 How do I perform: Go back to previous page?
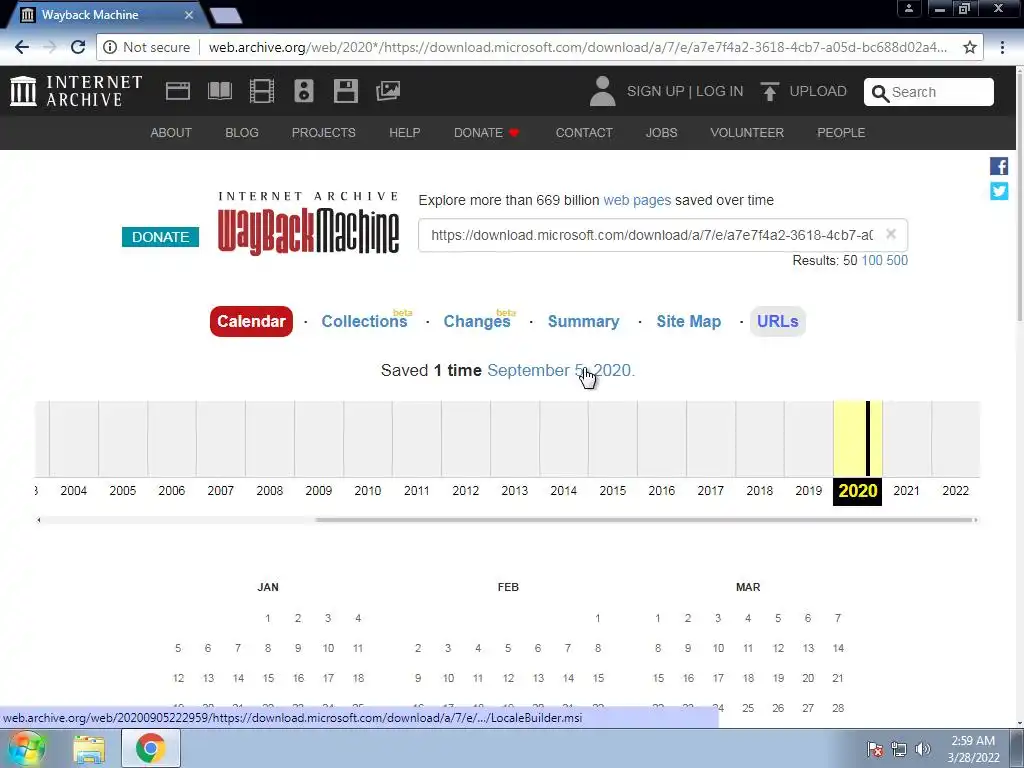(x=22, y=47)
